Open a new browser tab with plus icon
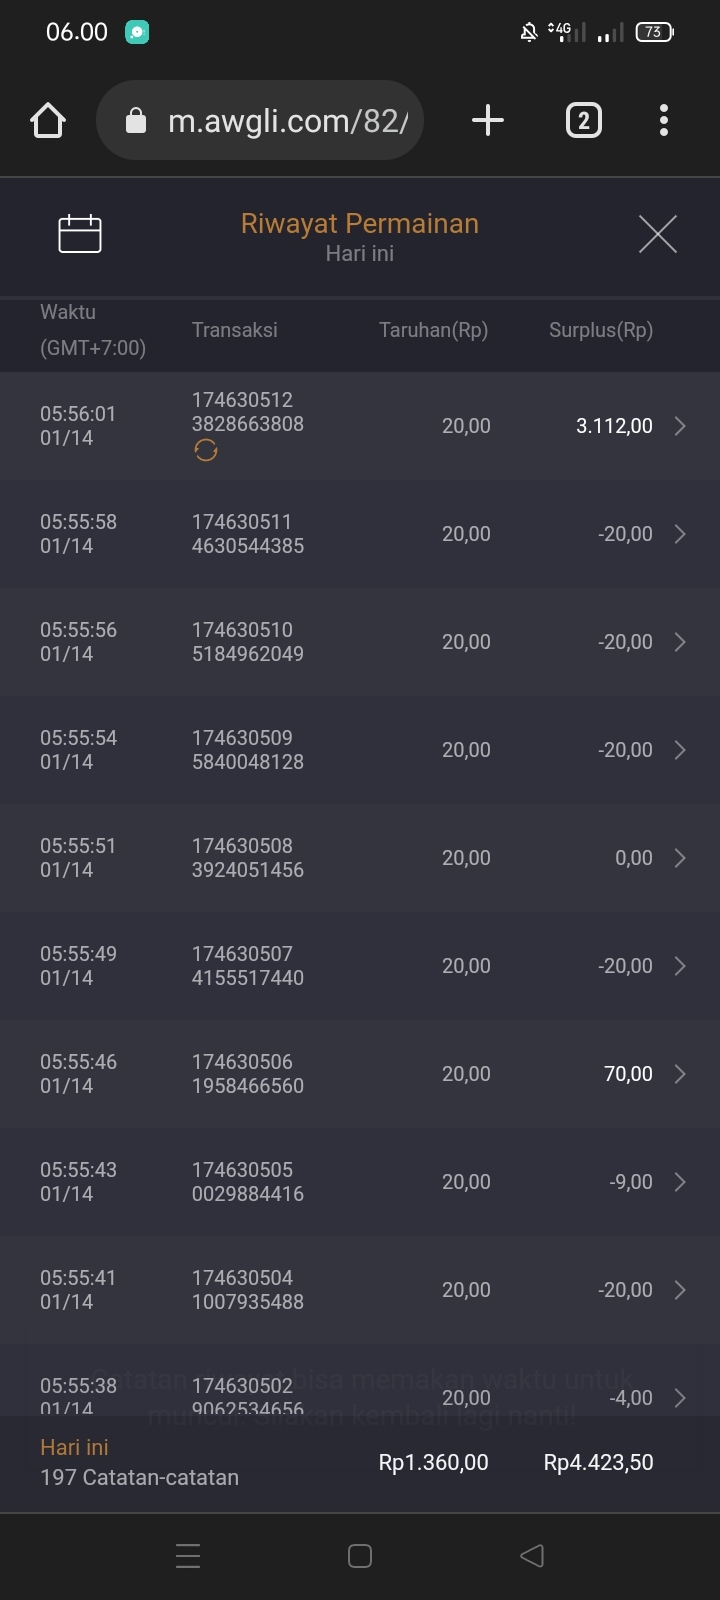 488,121
